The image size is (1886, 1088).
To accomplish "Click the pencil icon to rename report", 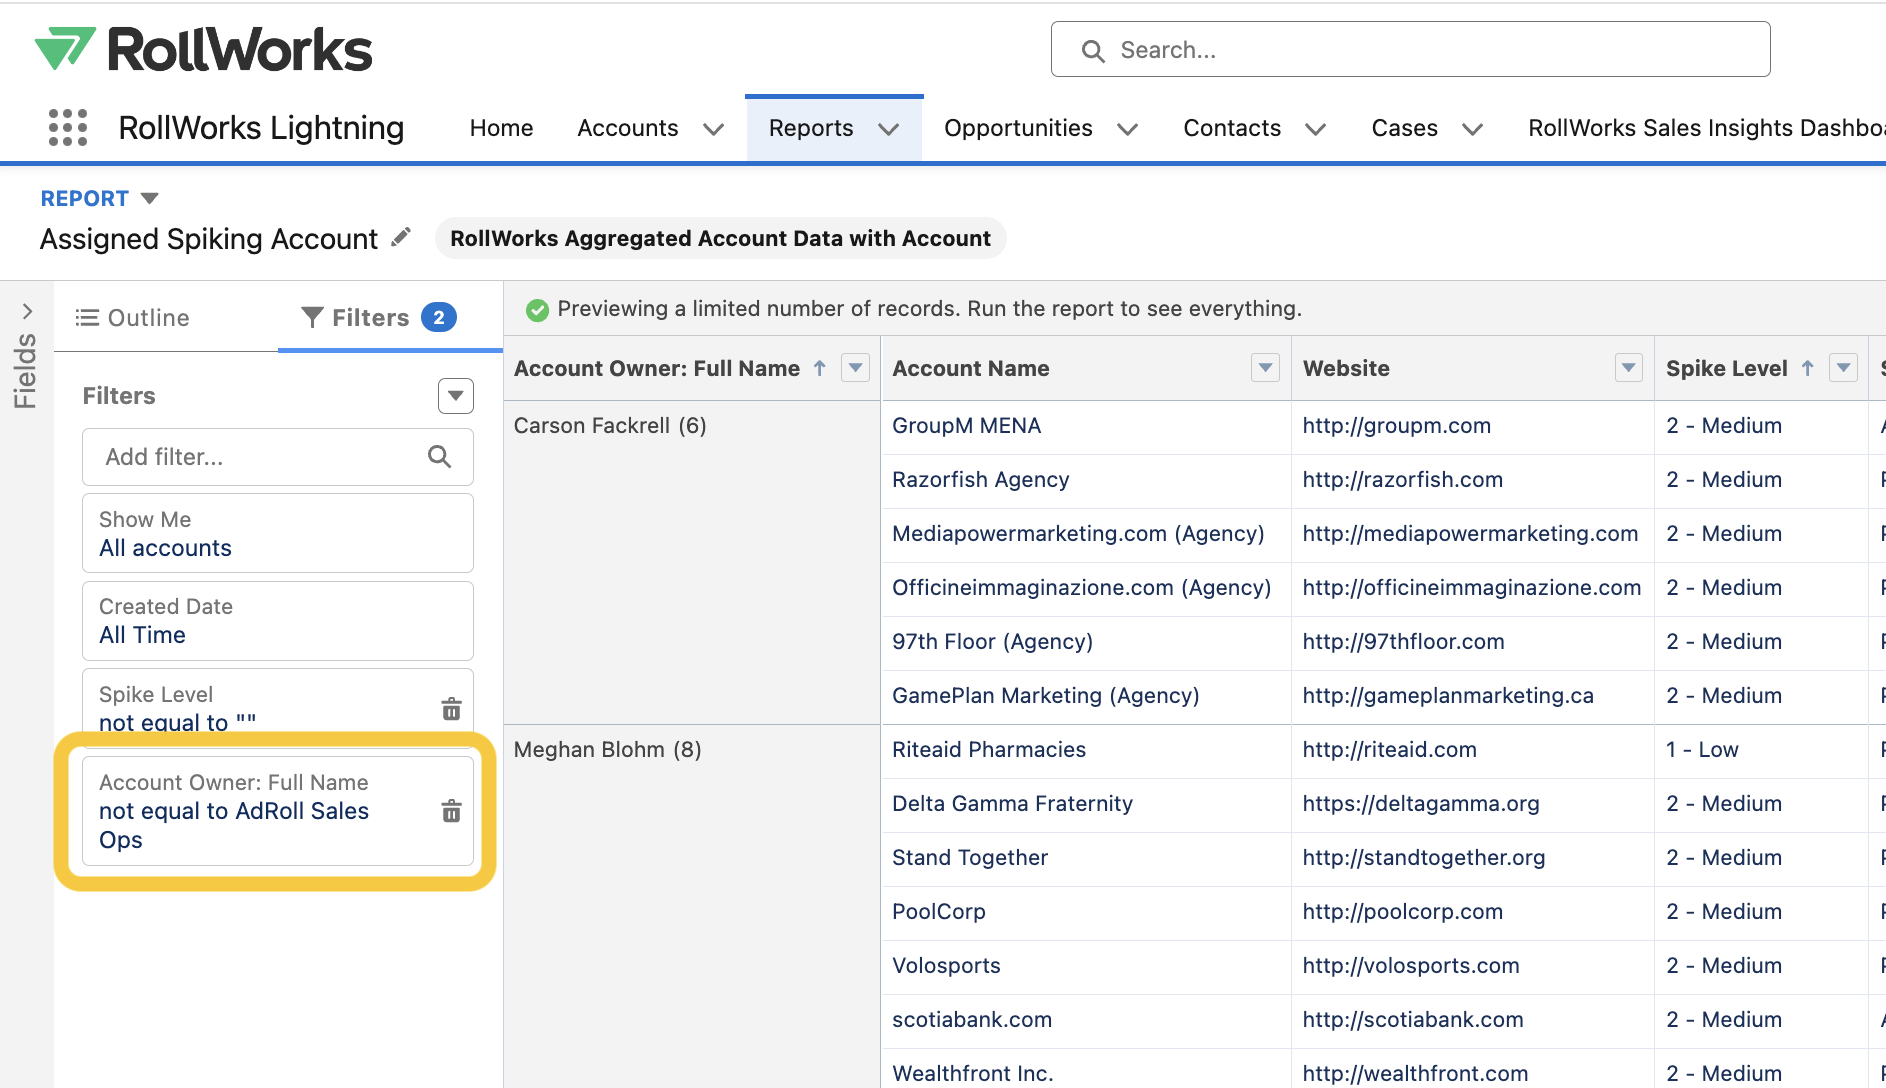I will click(401, 238).
